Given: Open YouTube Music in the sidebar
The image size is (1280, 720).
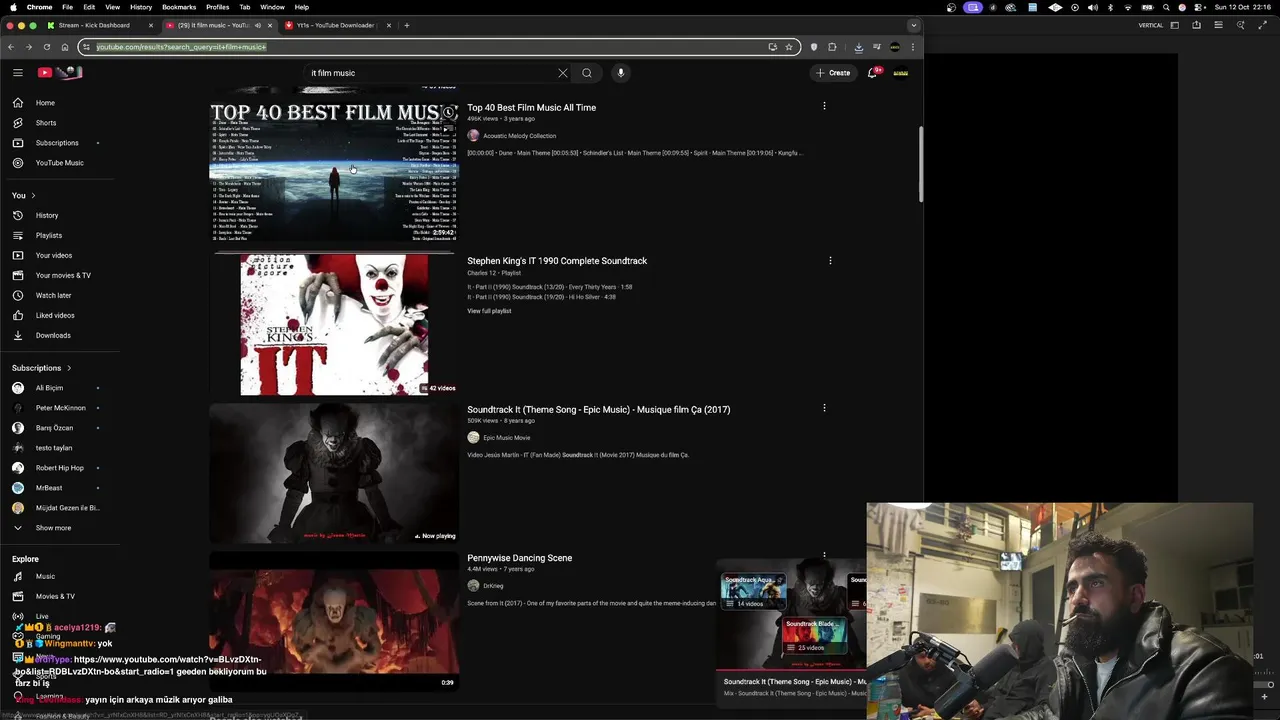Looking at the screenshot, I should coord(60,163).
